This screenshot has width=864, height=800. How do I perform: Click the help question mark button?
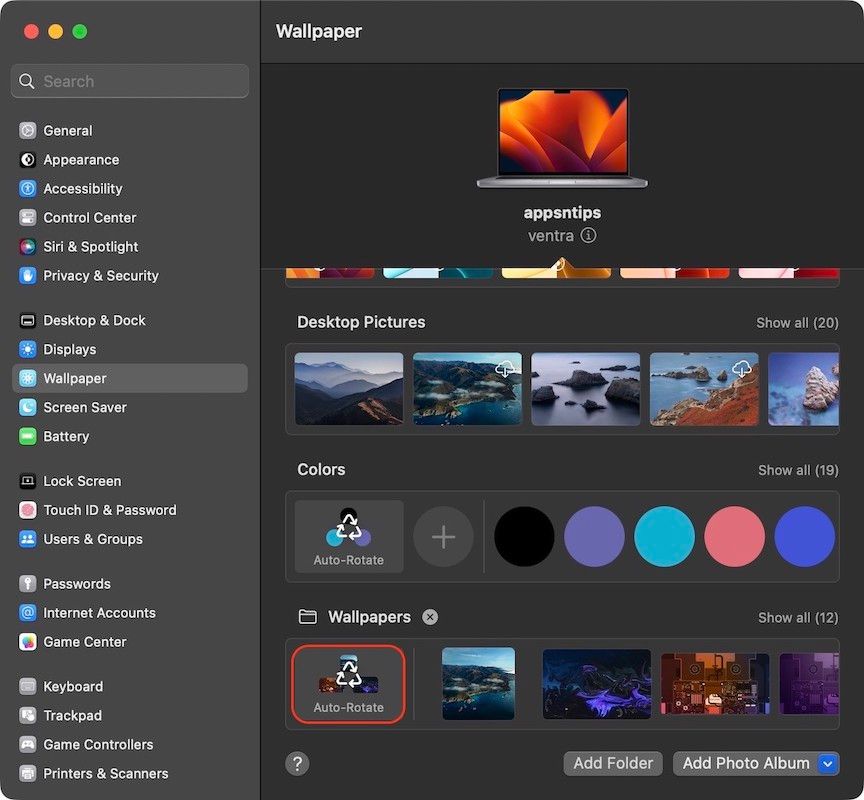tap(297, 764)
